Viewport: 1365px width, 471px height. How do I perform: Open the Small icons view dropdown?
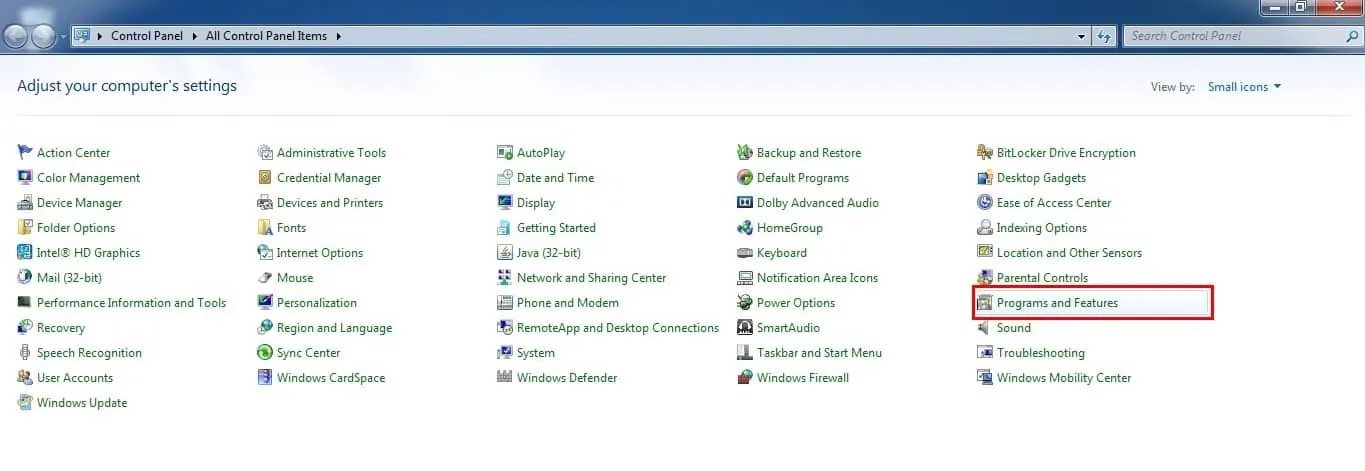[1244, 87]
